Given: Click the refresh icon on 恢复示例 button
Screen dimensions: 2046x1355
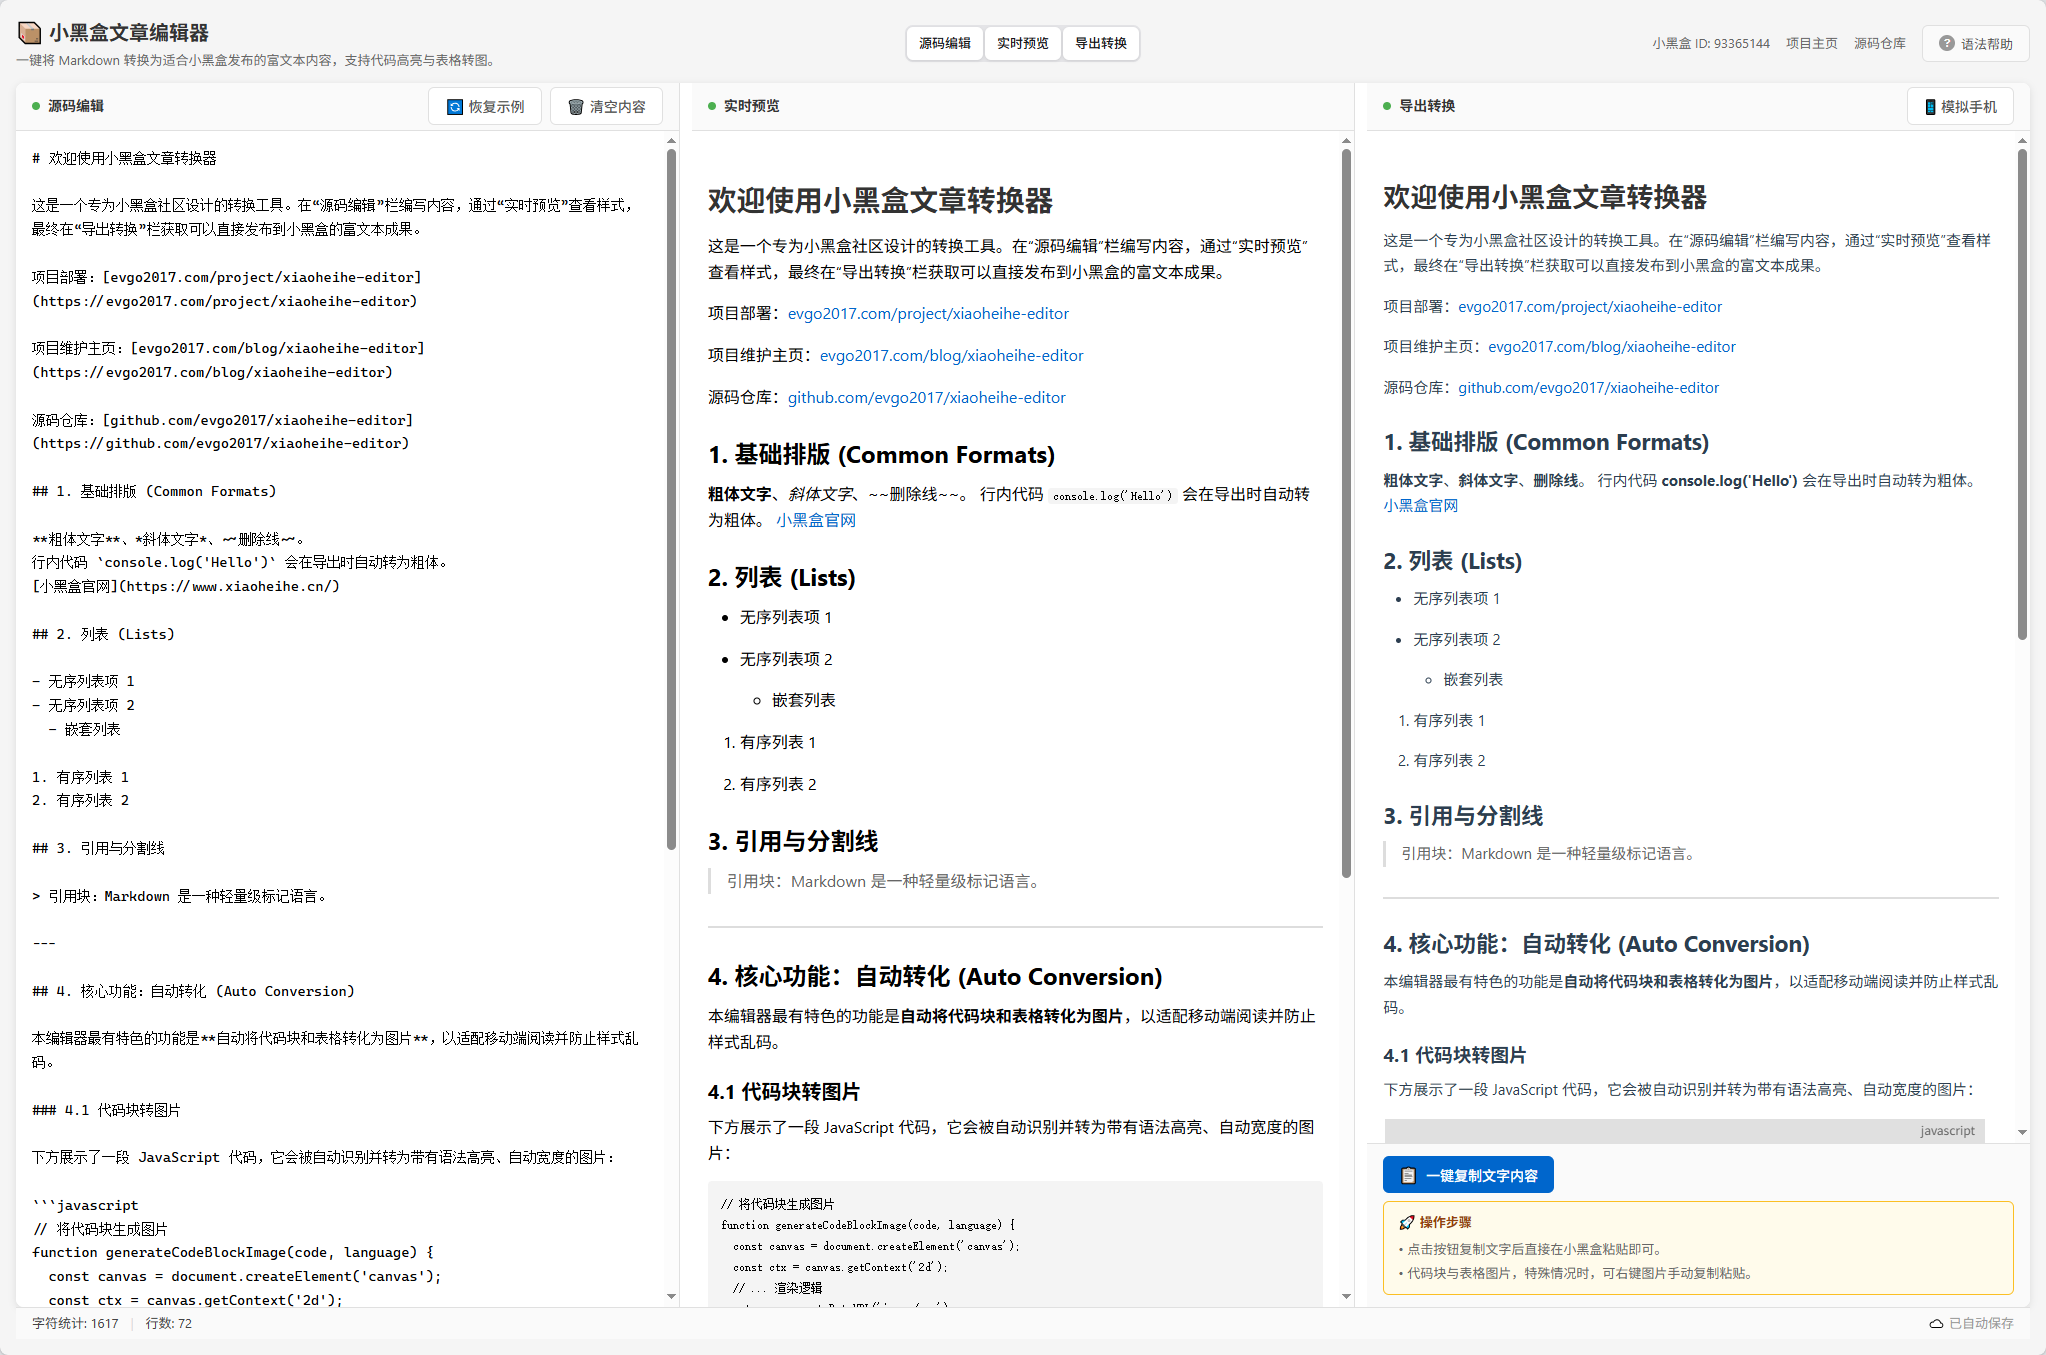Looking at the screenshot, I should click(x=457, y=105).
